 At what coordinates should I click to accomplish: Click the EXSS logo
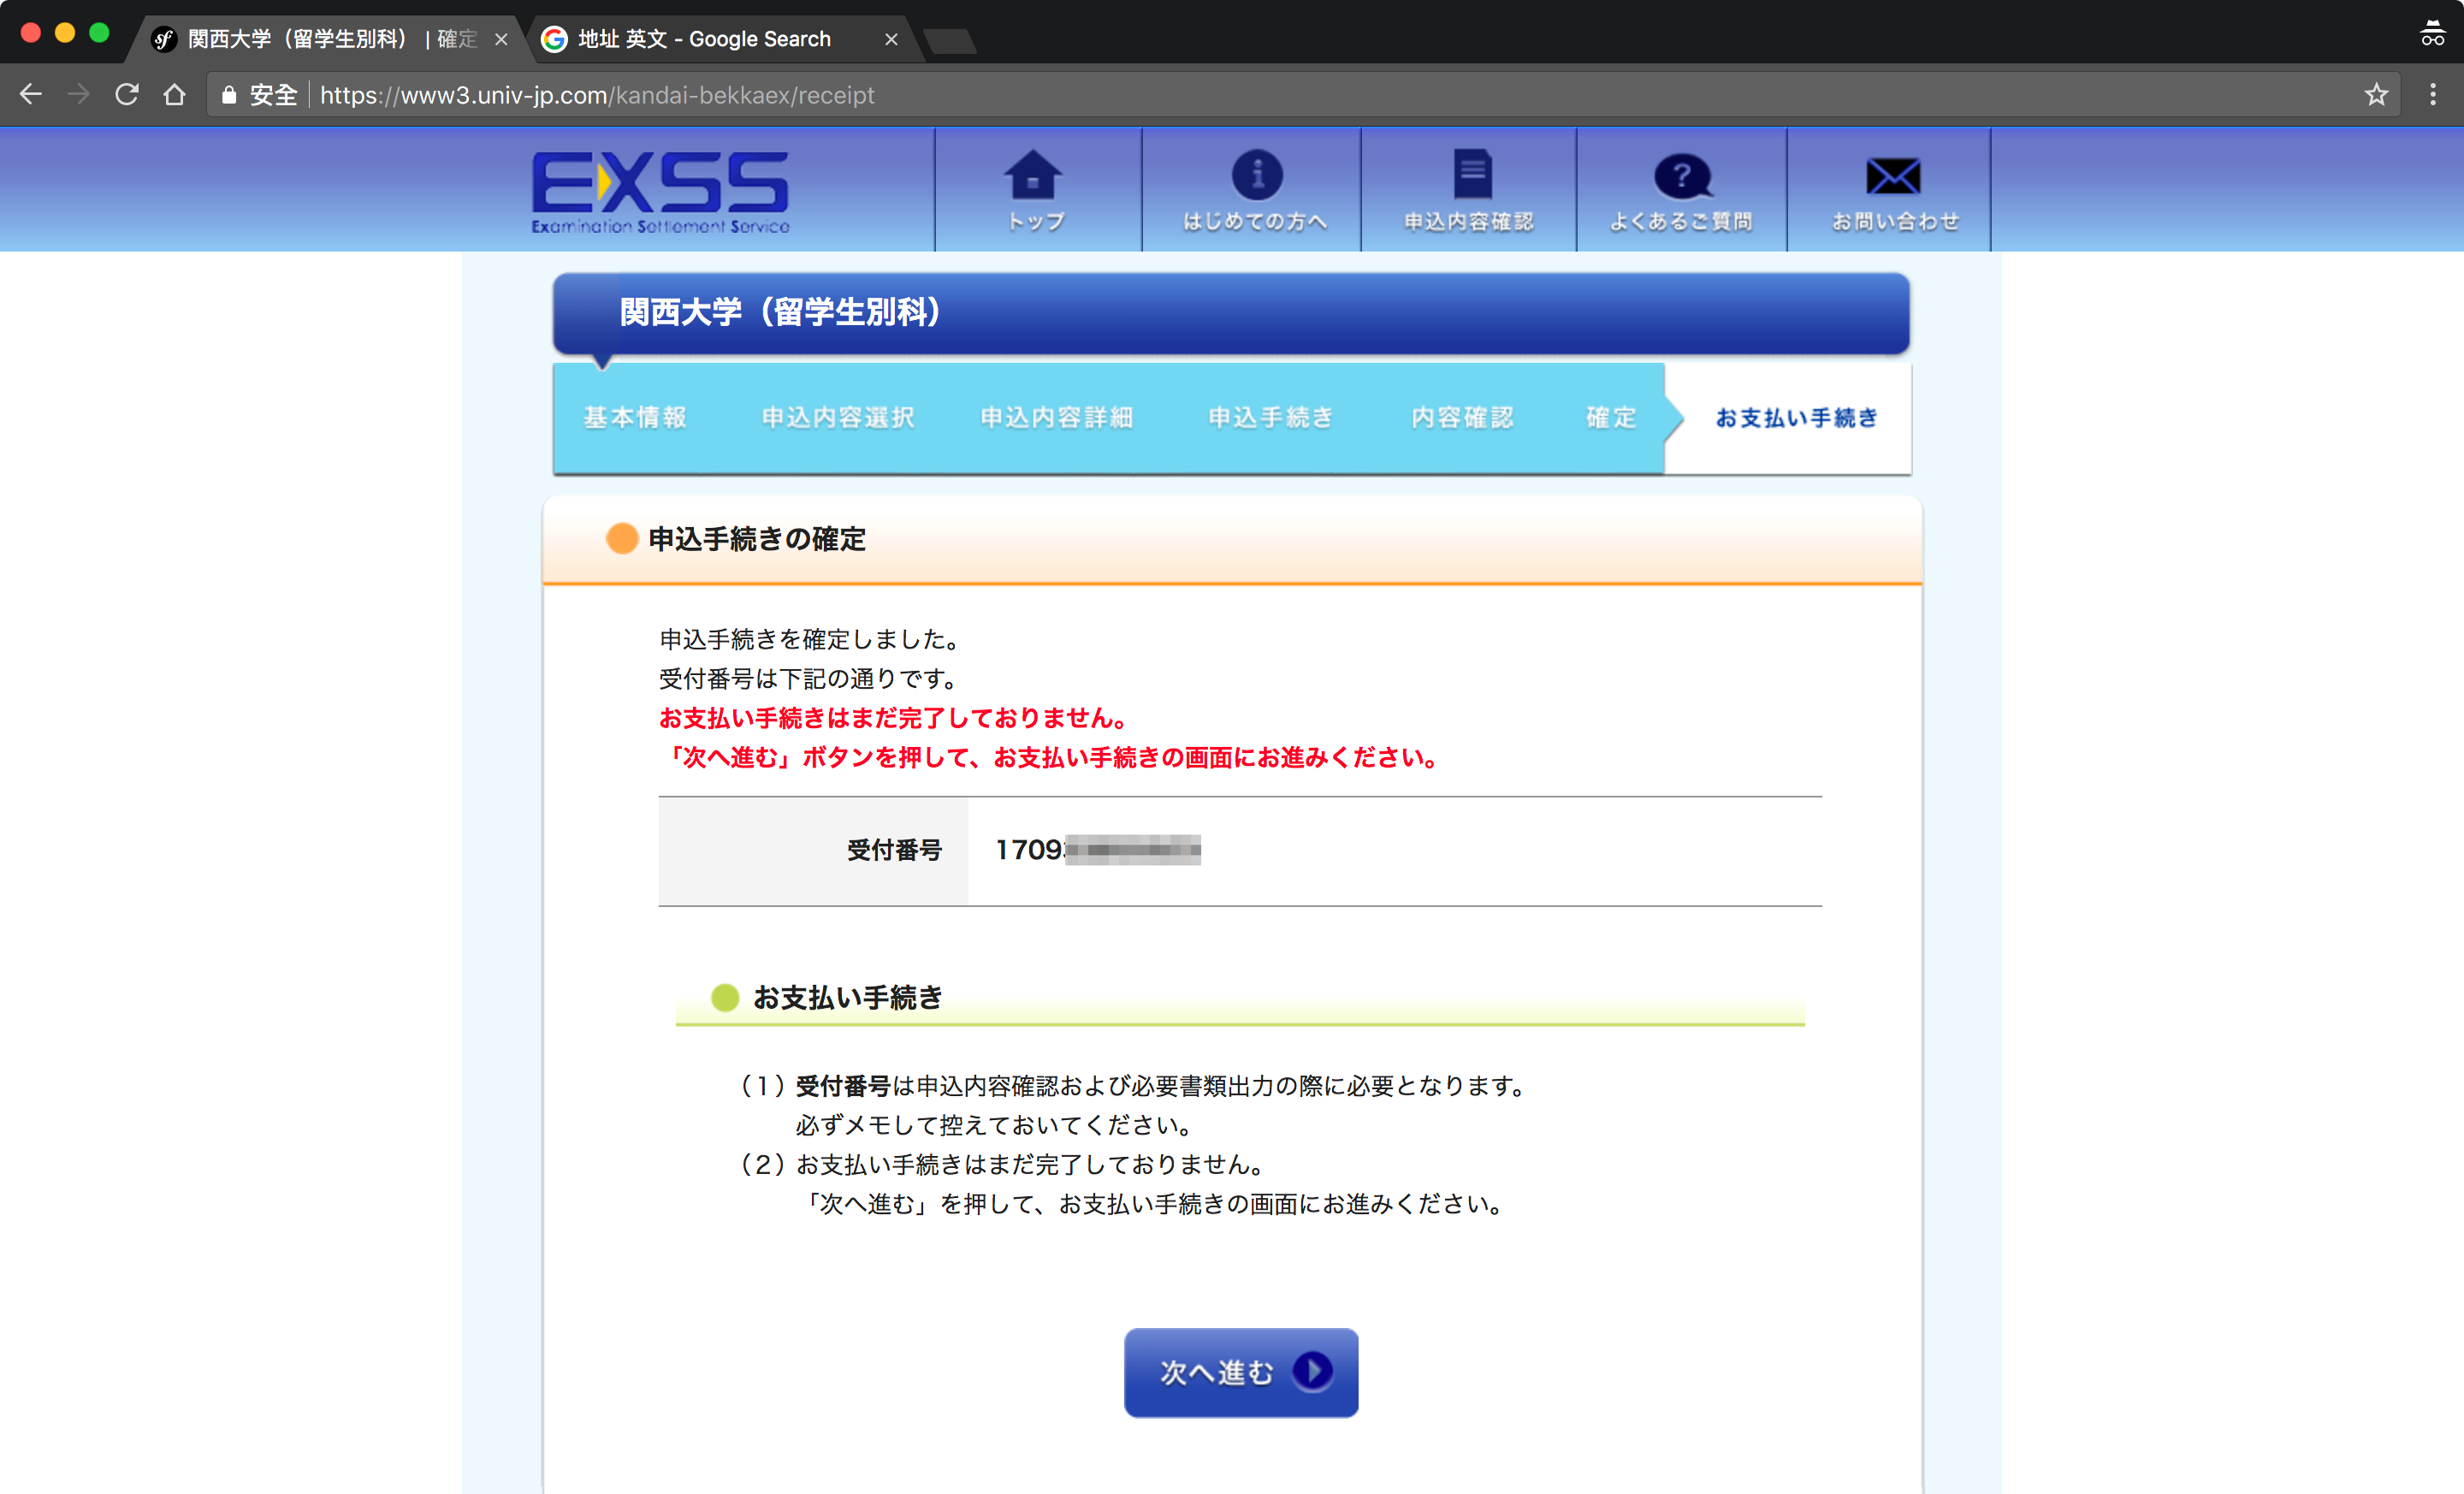tap(660, 192)
